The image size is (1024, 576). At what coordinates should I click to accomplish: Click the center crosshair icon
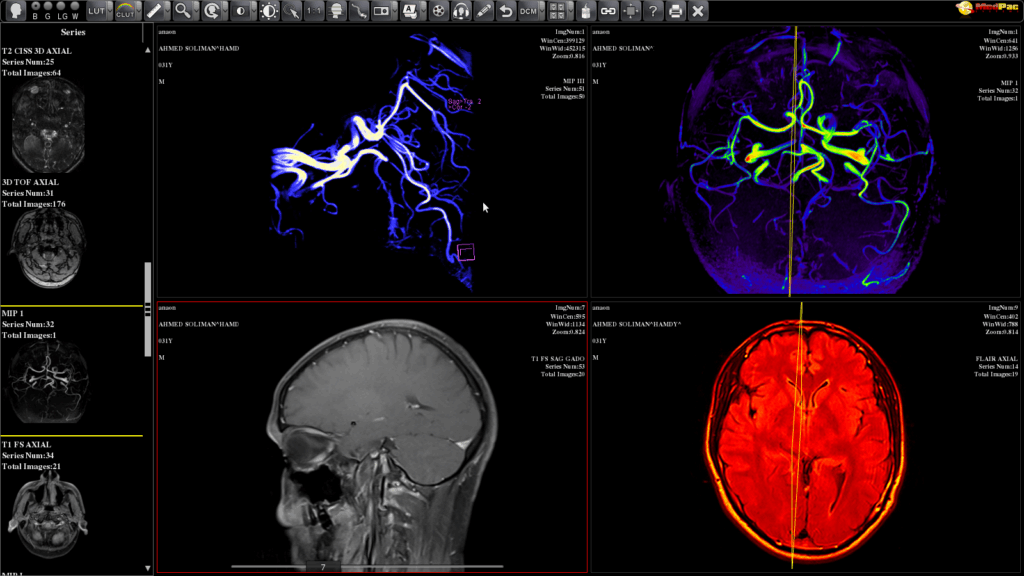tap(630, 11)
